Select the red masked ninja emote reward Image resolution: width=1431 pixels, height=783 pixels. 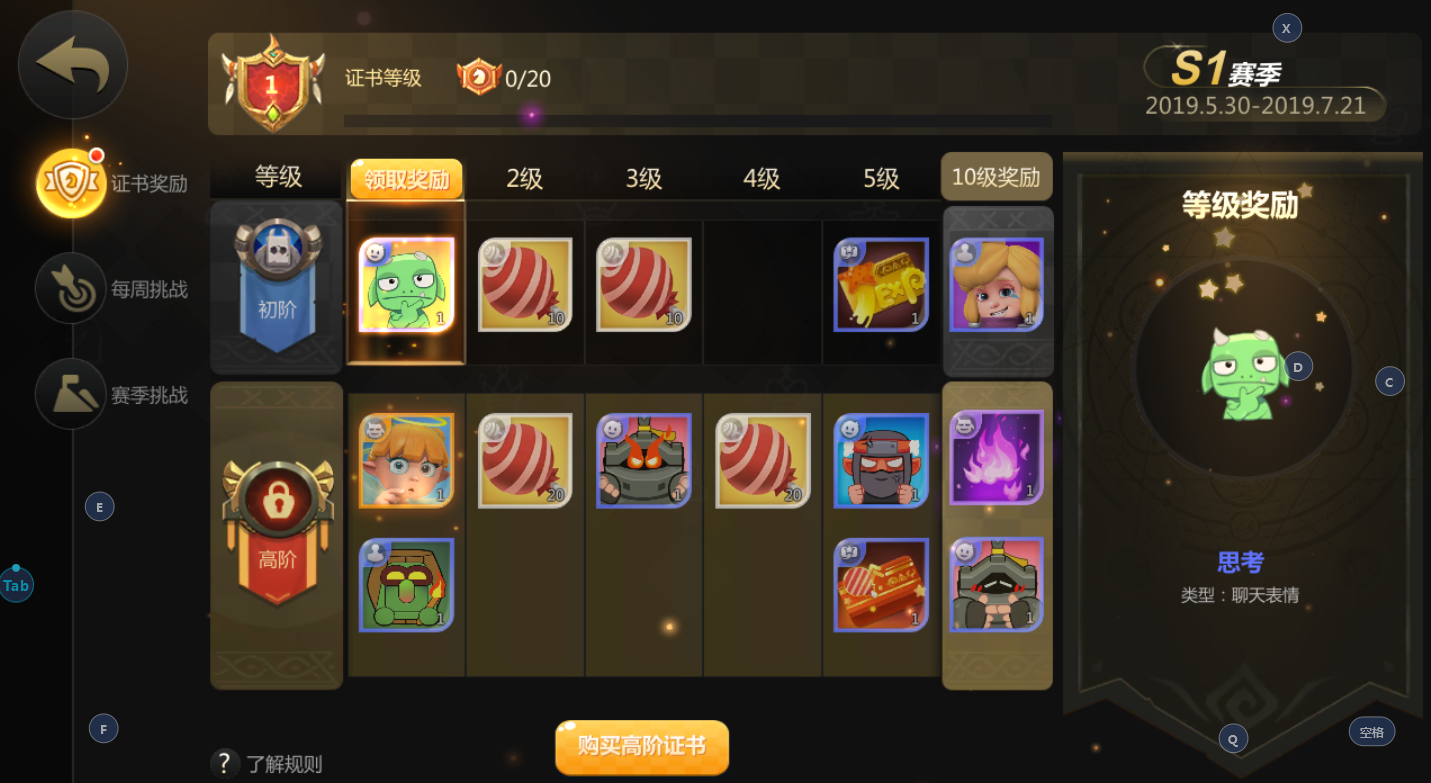click(881, 461)
